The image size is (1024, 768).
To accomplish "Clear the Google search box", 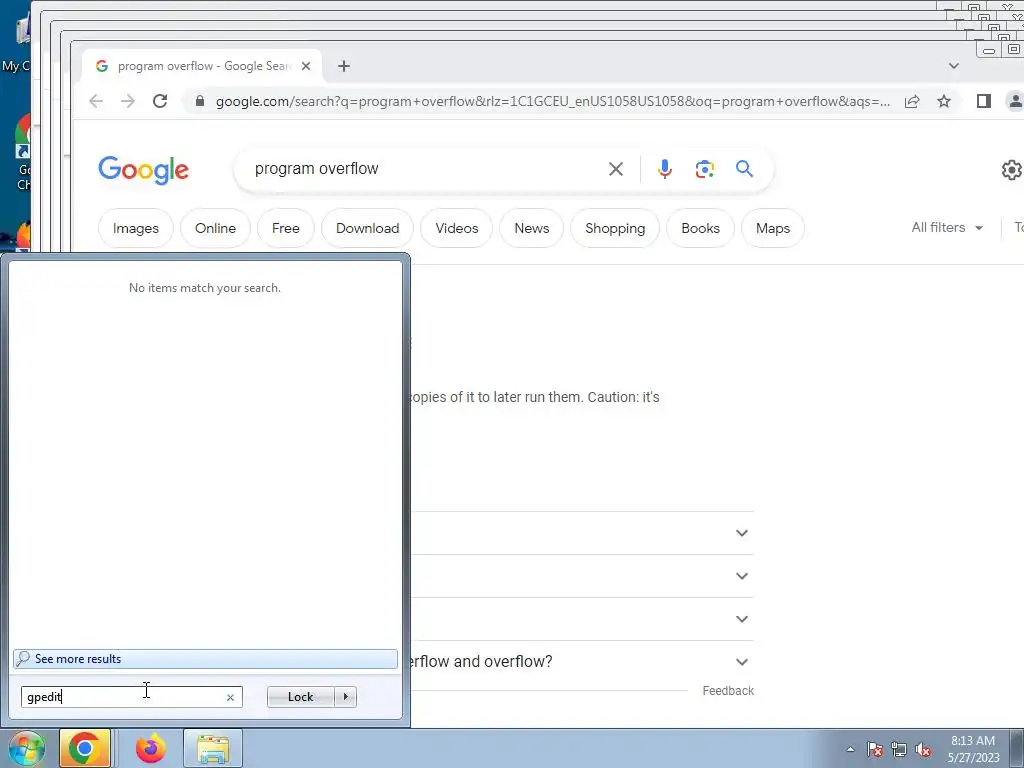I will coord(616,169).
